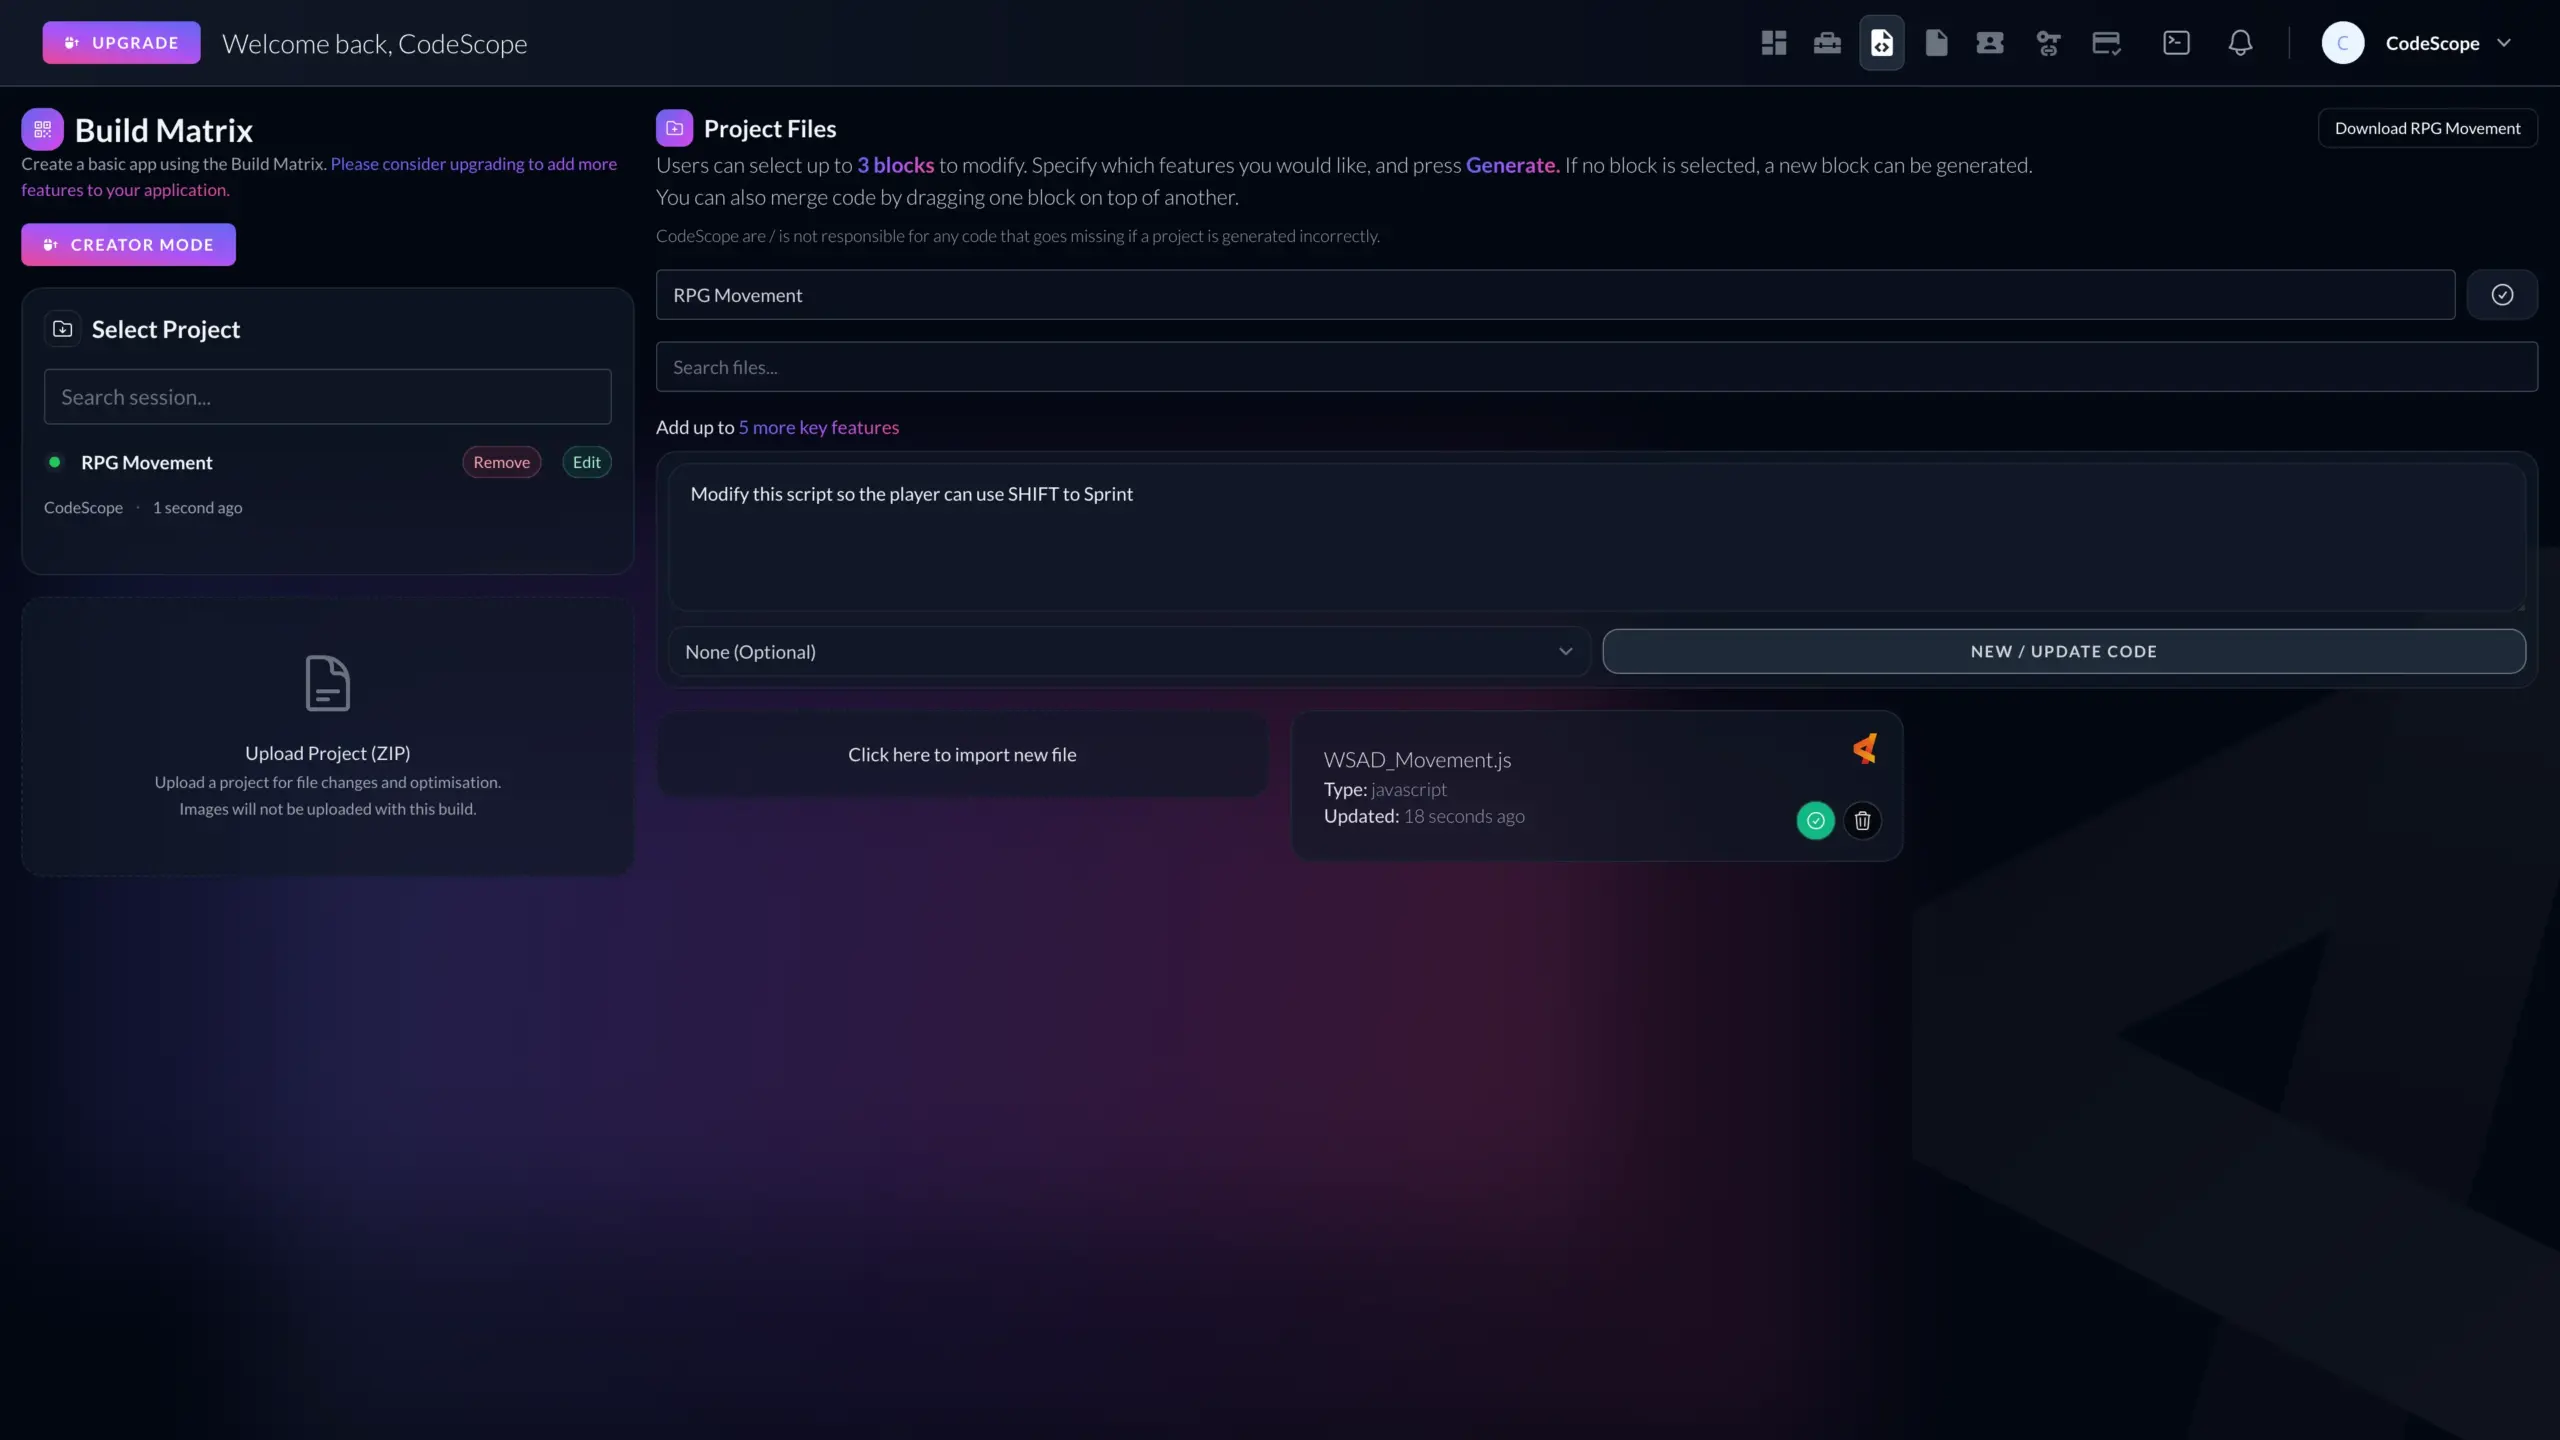
Task: Select the toolbox icon in top toolbar
Action: click(x=1826, y=42)
